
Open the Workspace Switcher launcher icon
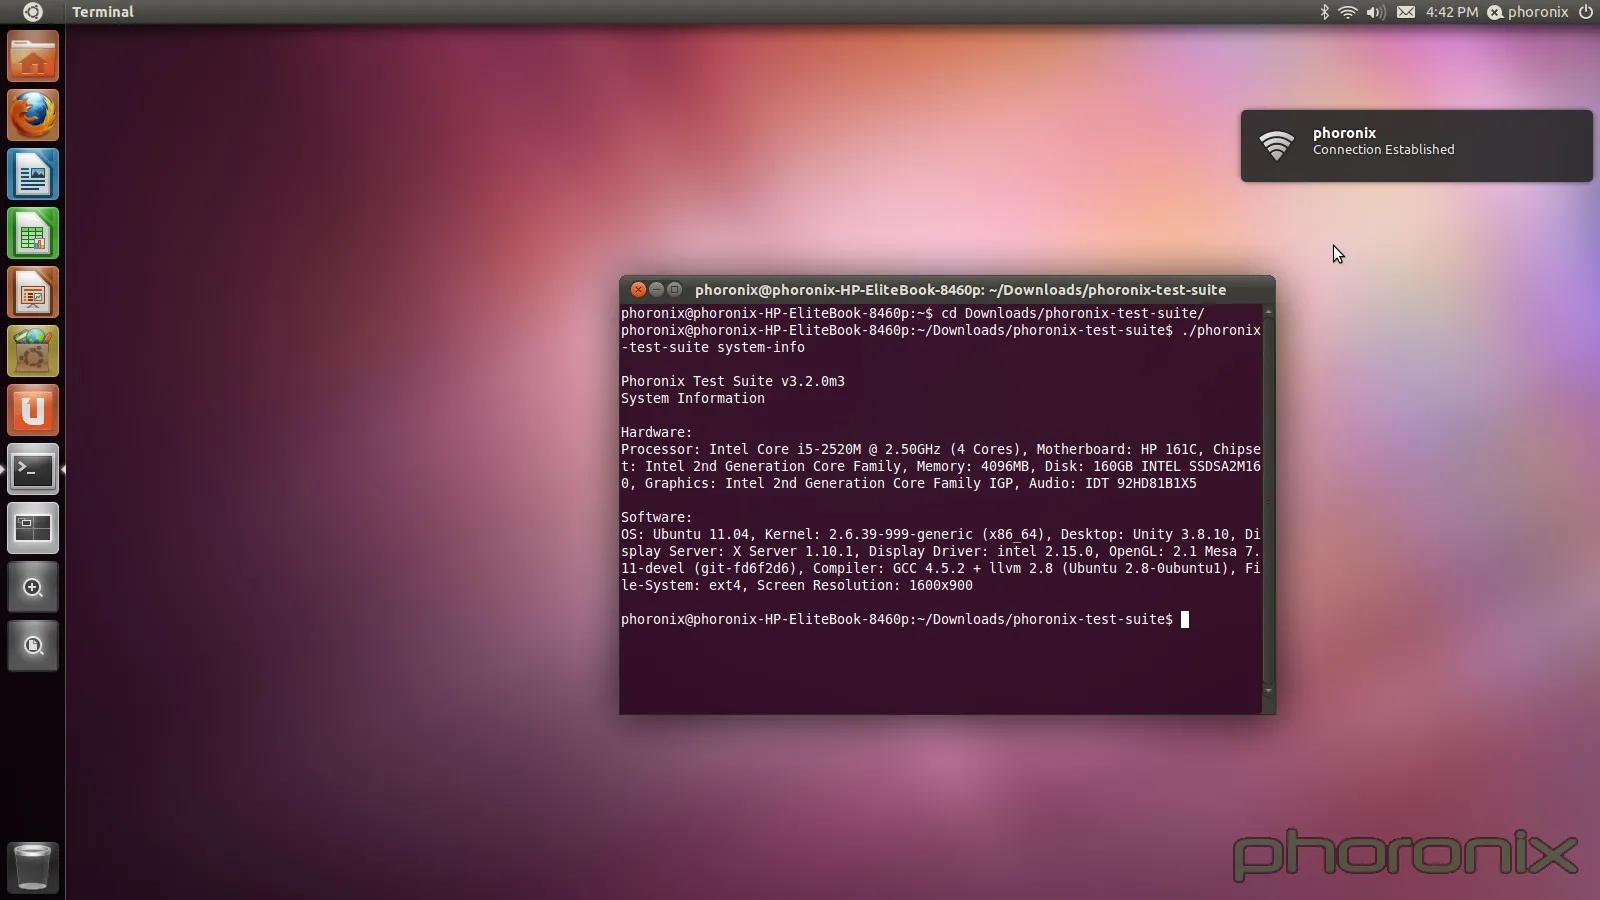(x=33, y=528)
